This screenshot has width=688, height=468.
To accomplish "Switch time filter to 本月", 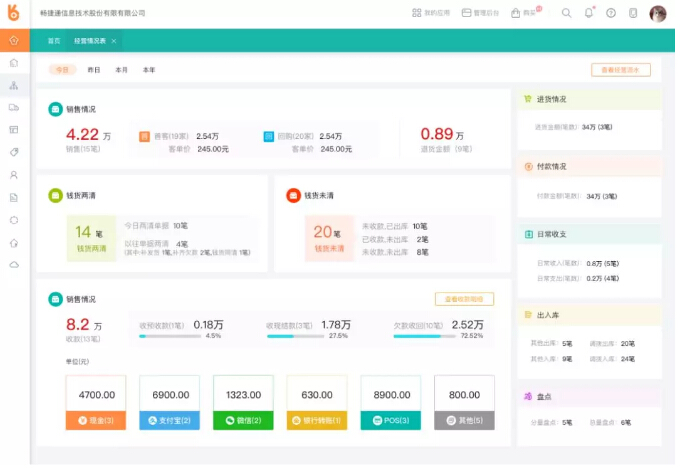I will pos(121,70).
